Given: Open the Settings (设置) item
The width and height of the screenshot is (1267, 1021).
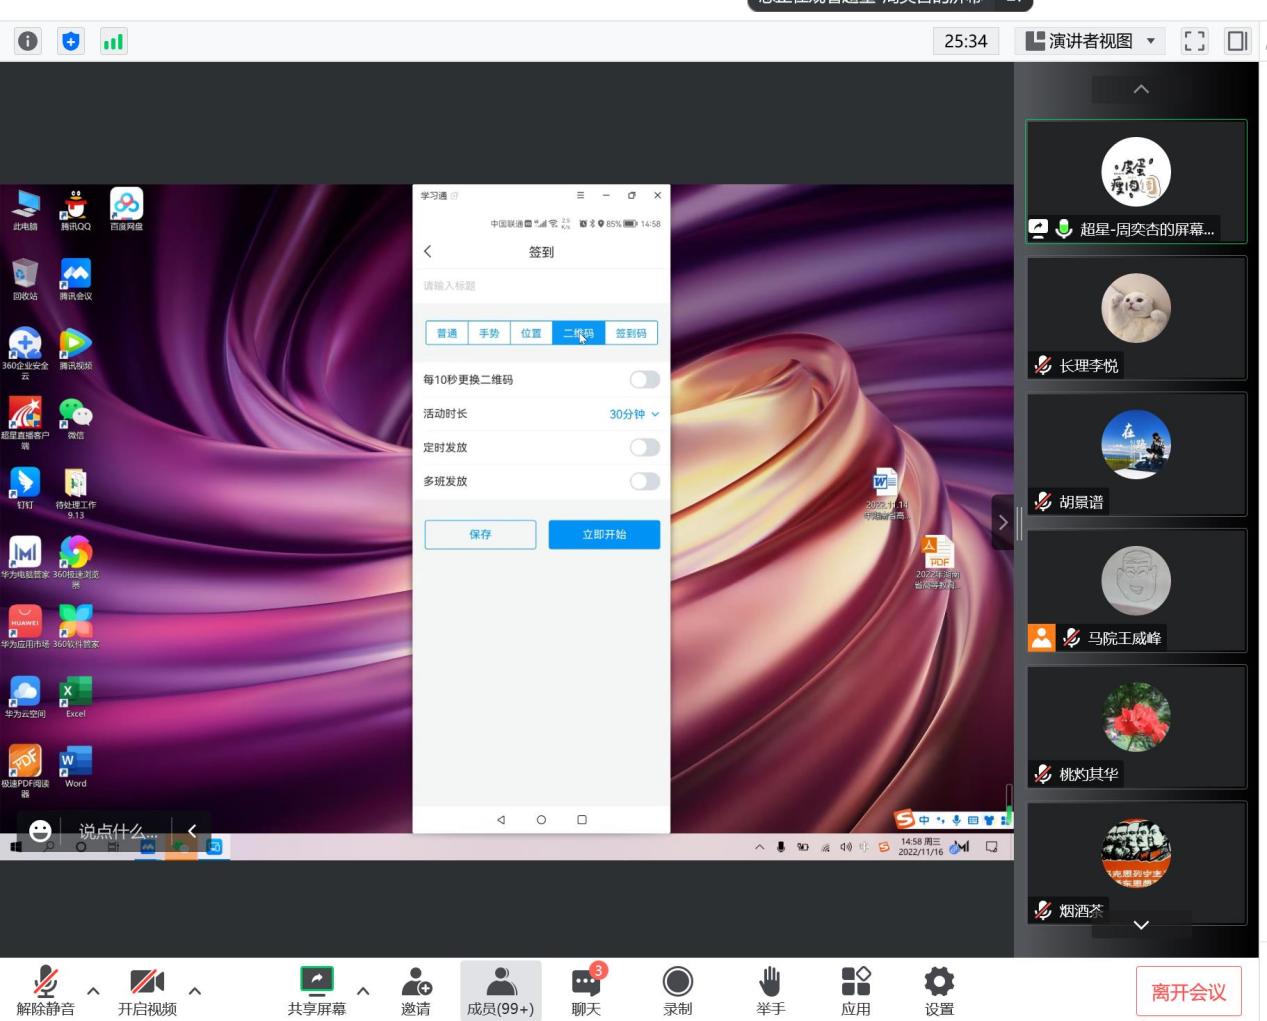Looking at the screenshot, I should [x=939, y=990].
